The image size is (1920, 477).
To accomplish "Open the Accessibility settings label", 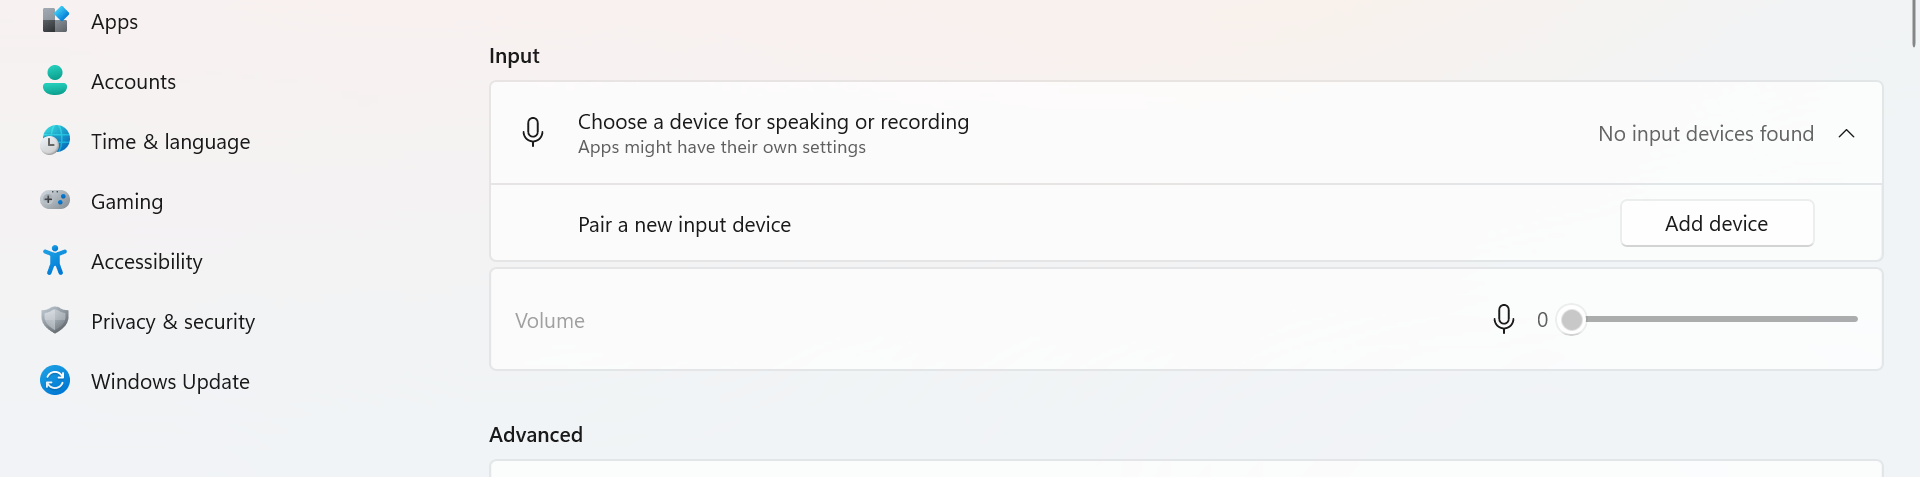I will click(x=147, y=262).
